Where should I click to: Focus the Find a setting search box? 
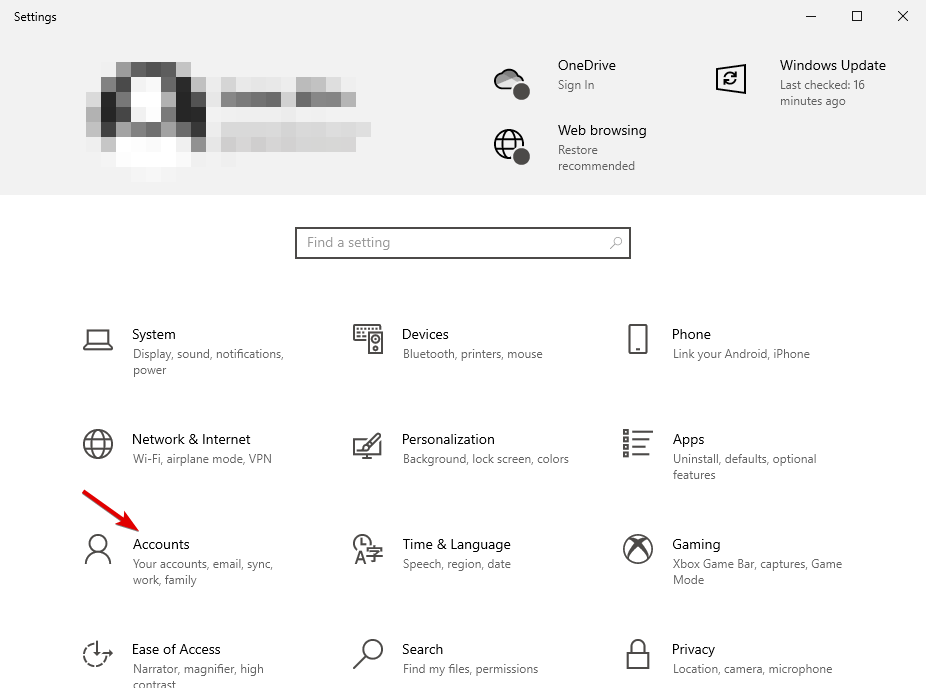coord(463,243)
